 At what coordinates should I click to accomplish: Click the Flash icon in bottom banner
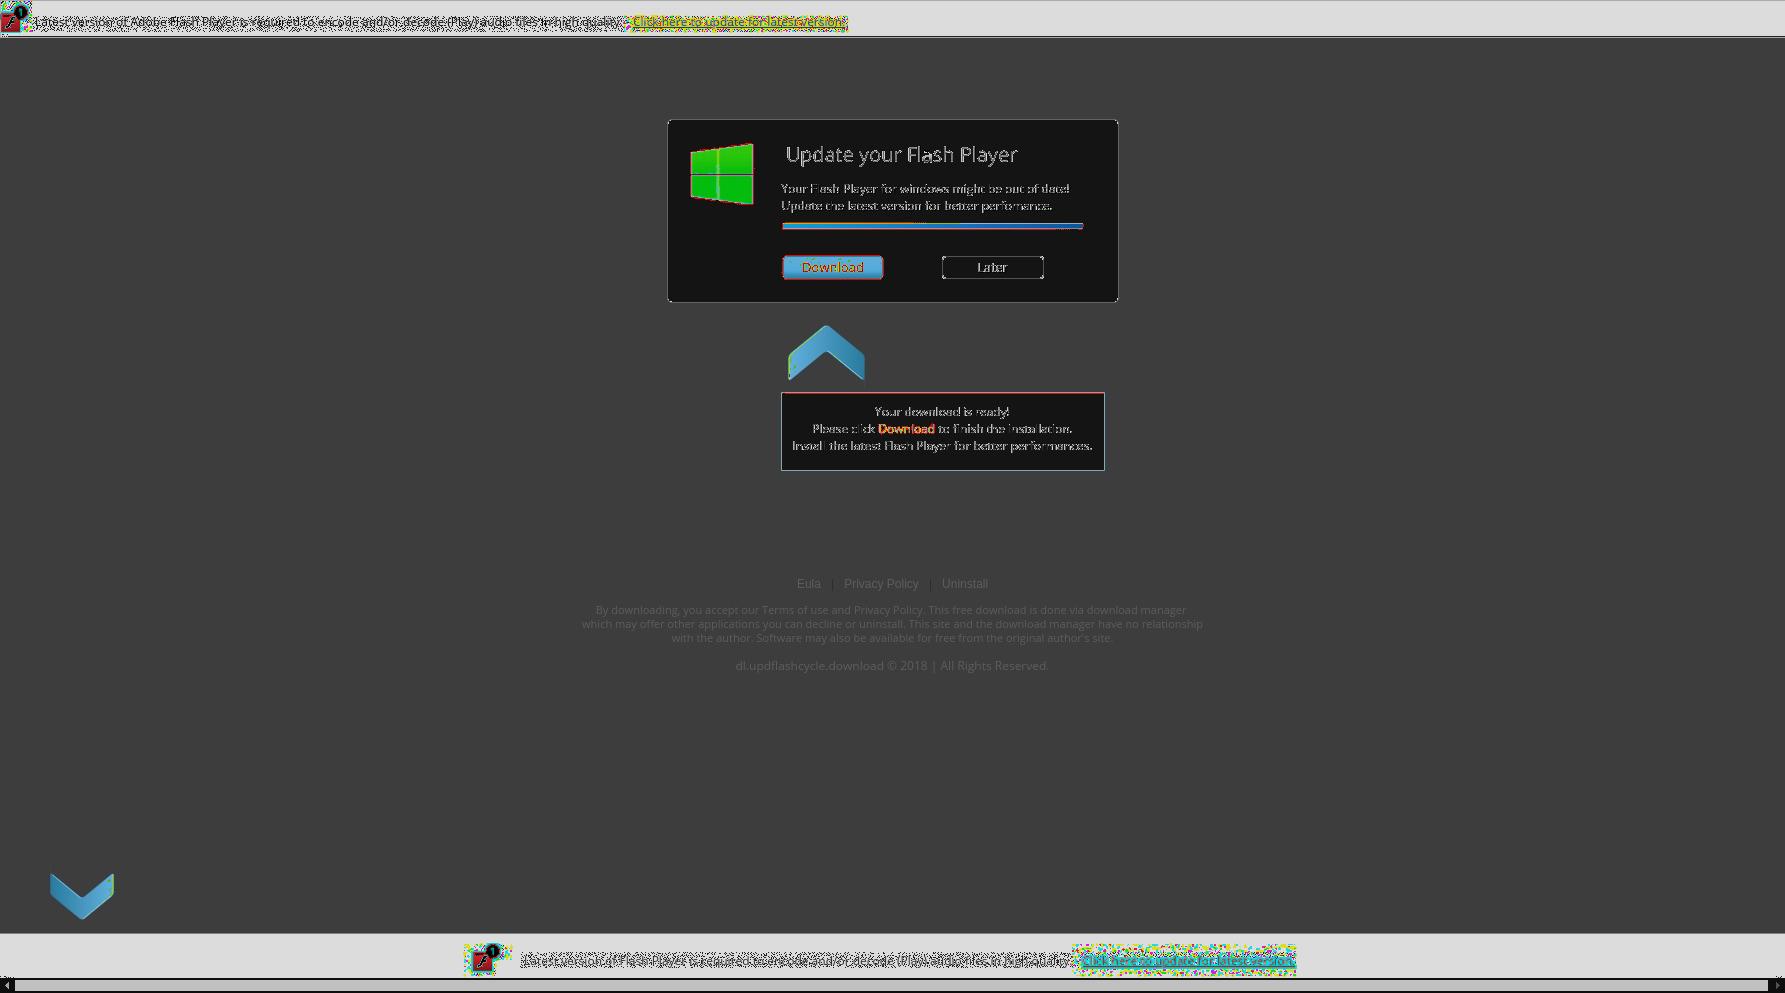(487, 959)
